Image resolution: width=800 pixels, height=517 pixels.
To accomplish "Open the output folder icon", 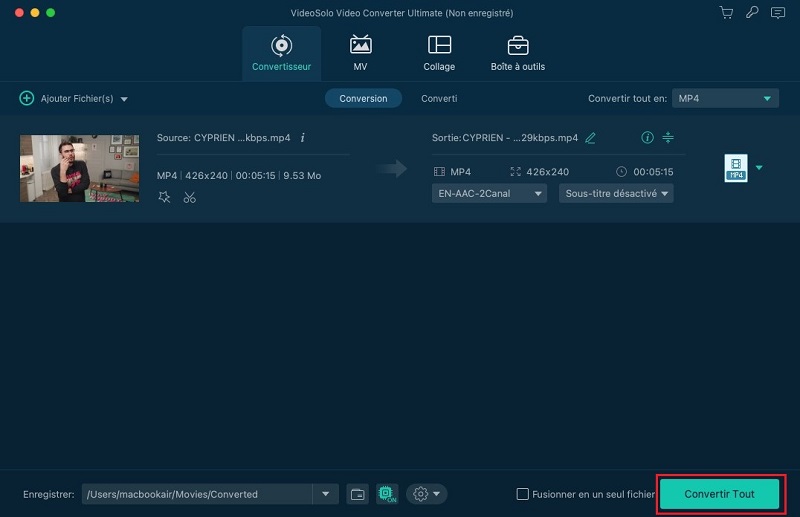I will 357,494.
